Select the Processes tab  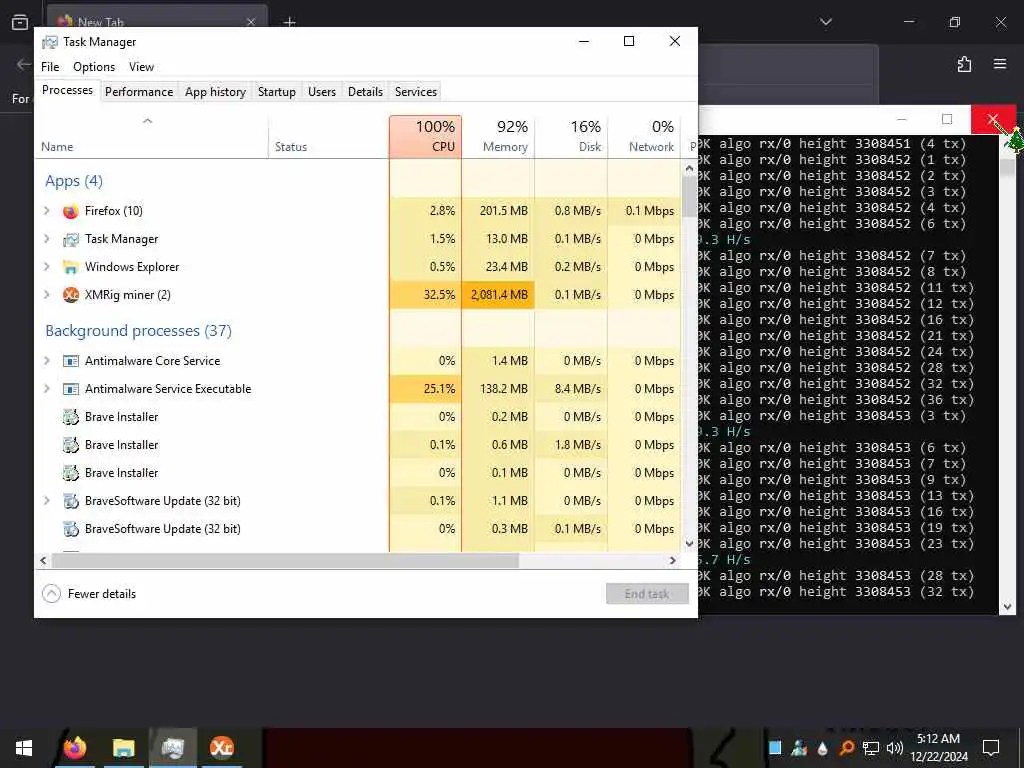point(67,90)
